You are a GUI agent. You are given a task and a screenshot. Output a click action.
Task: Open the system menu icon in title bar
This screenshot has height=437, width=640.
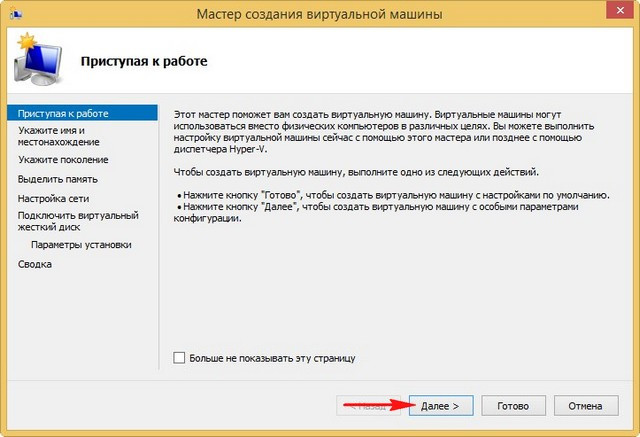point(16,14)
